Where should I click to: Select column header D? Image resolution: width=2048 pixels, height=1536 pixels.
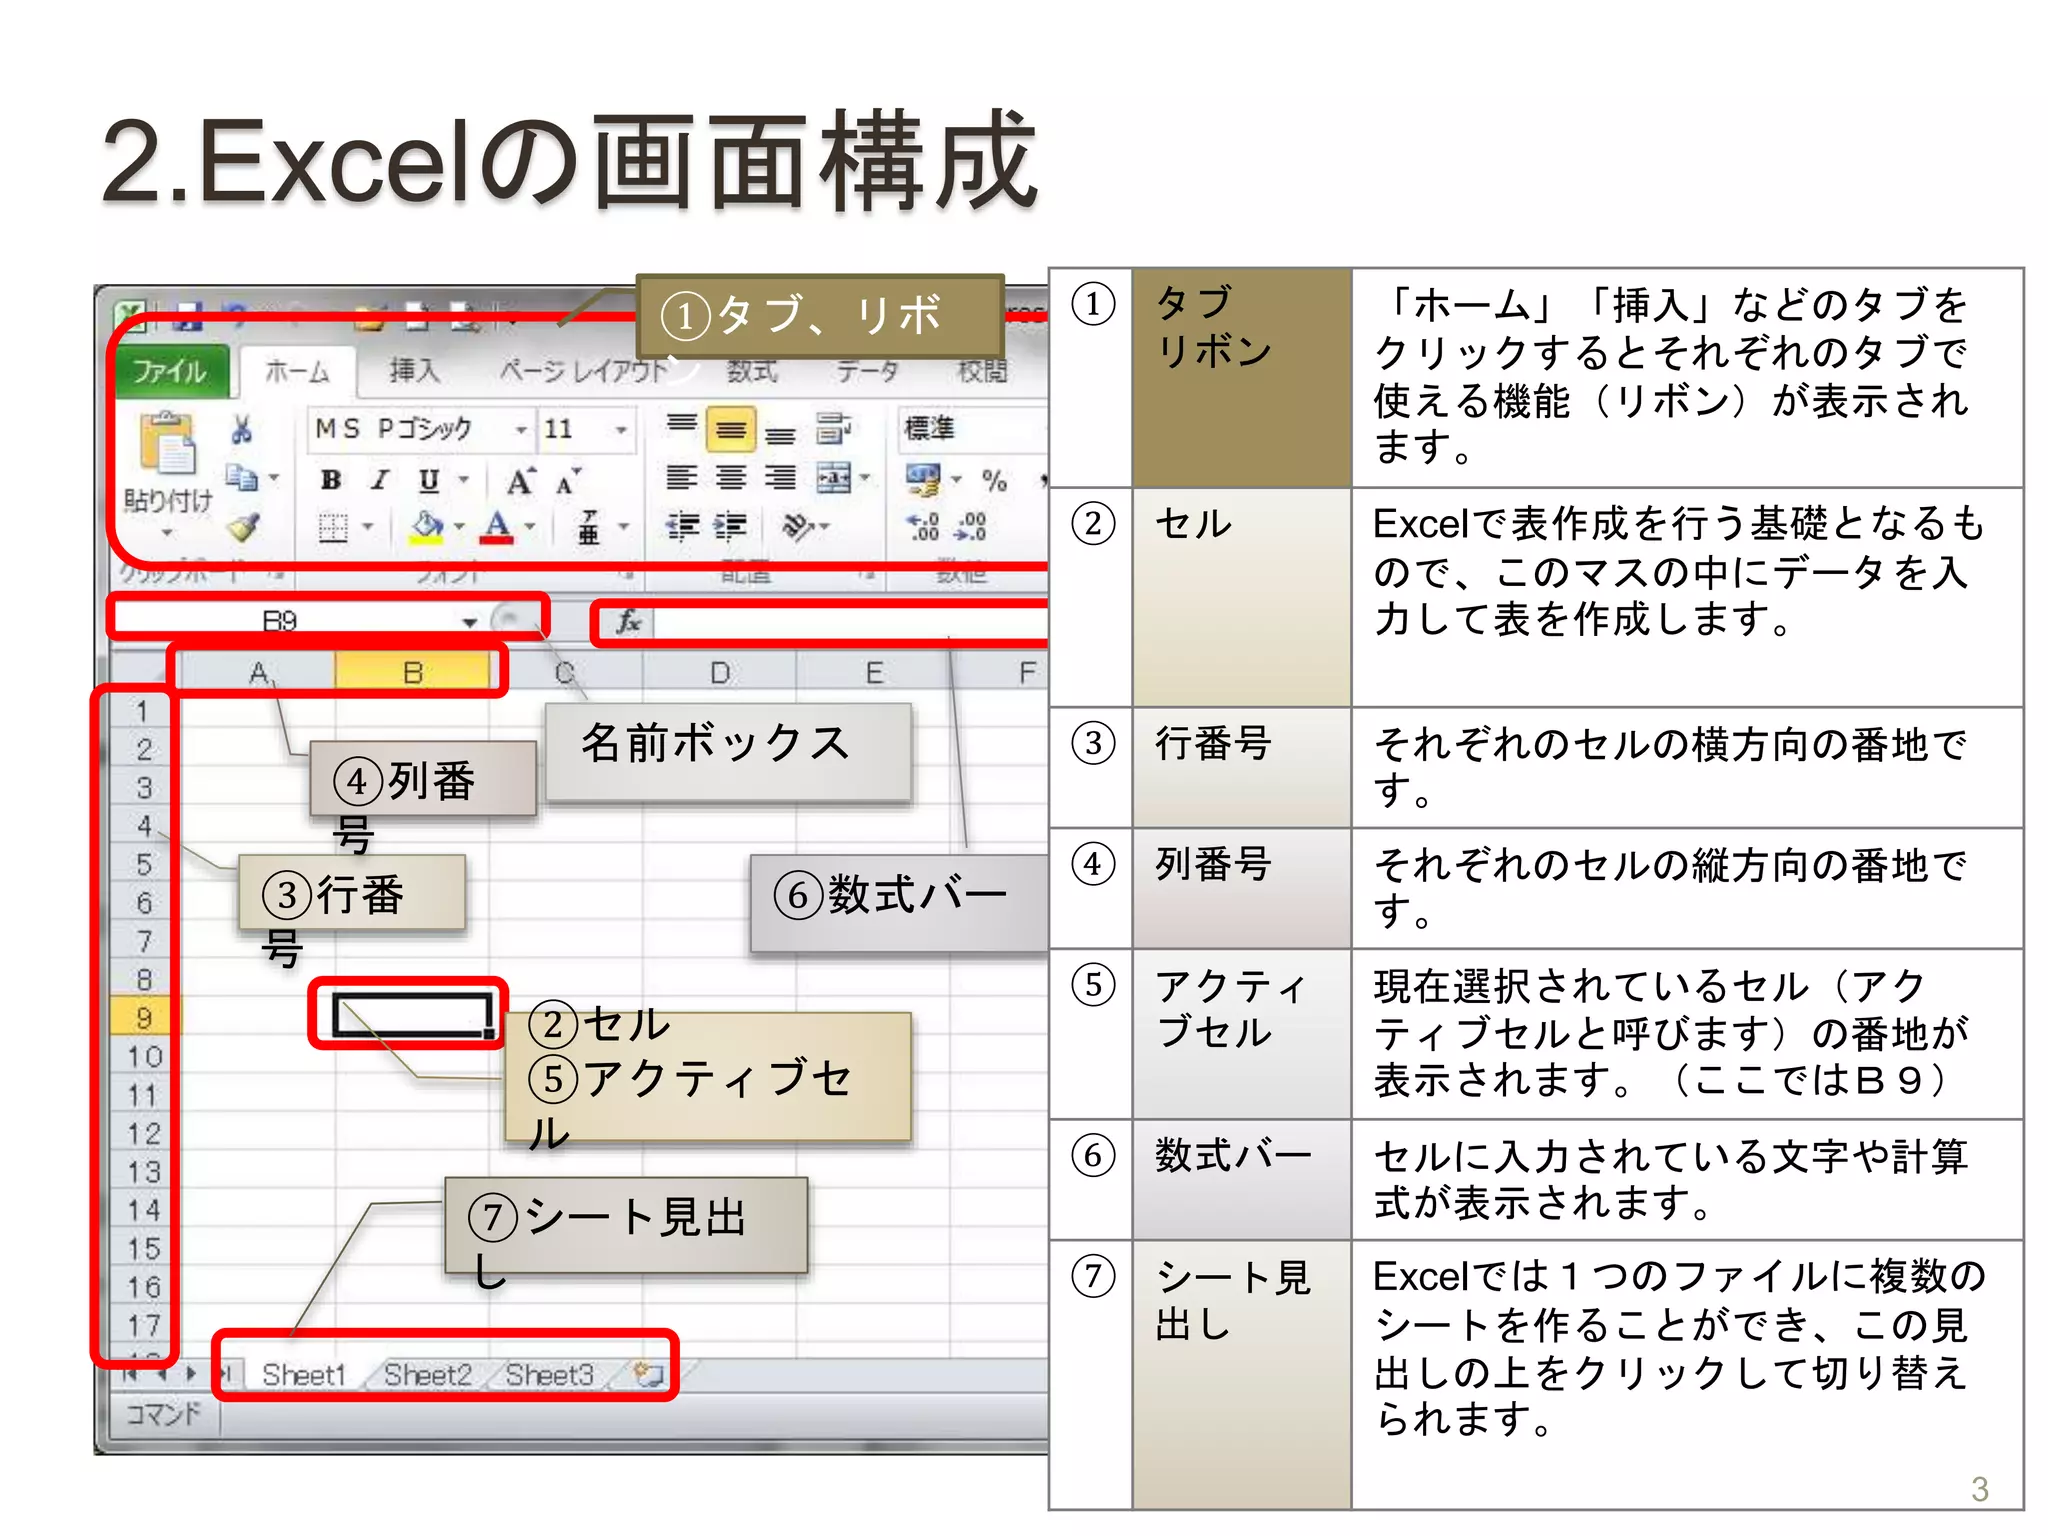coord(719,673)
